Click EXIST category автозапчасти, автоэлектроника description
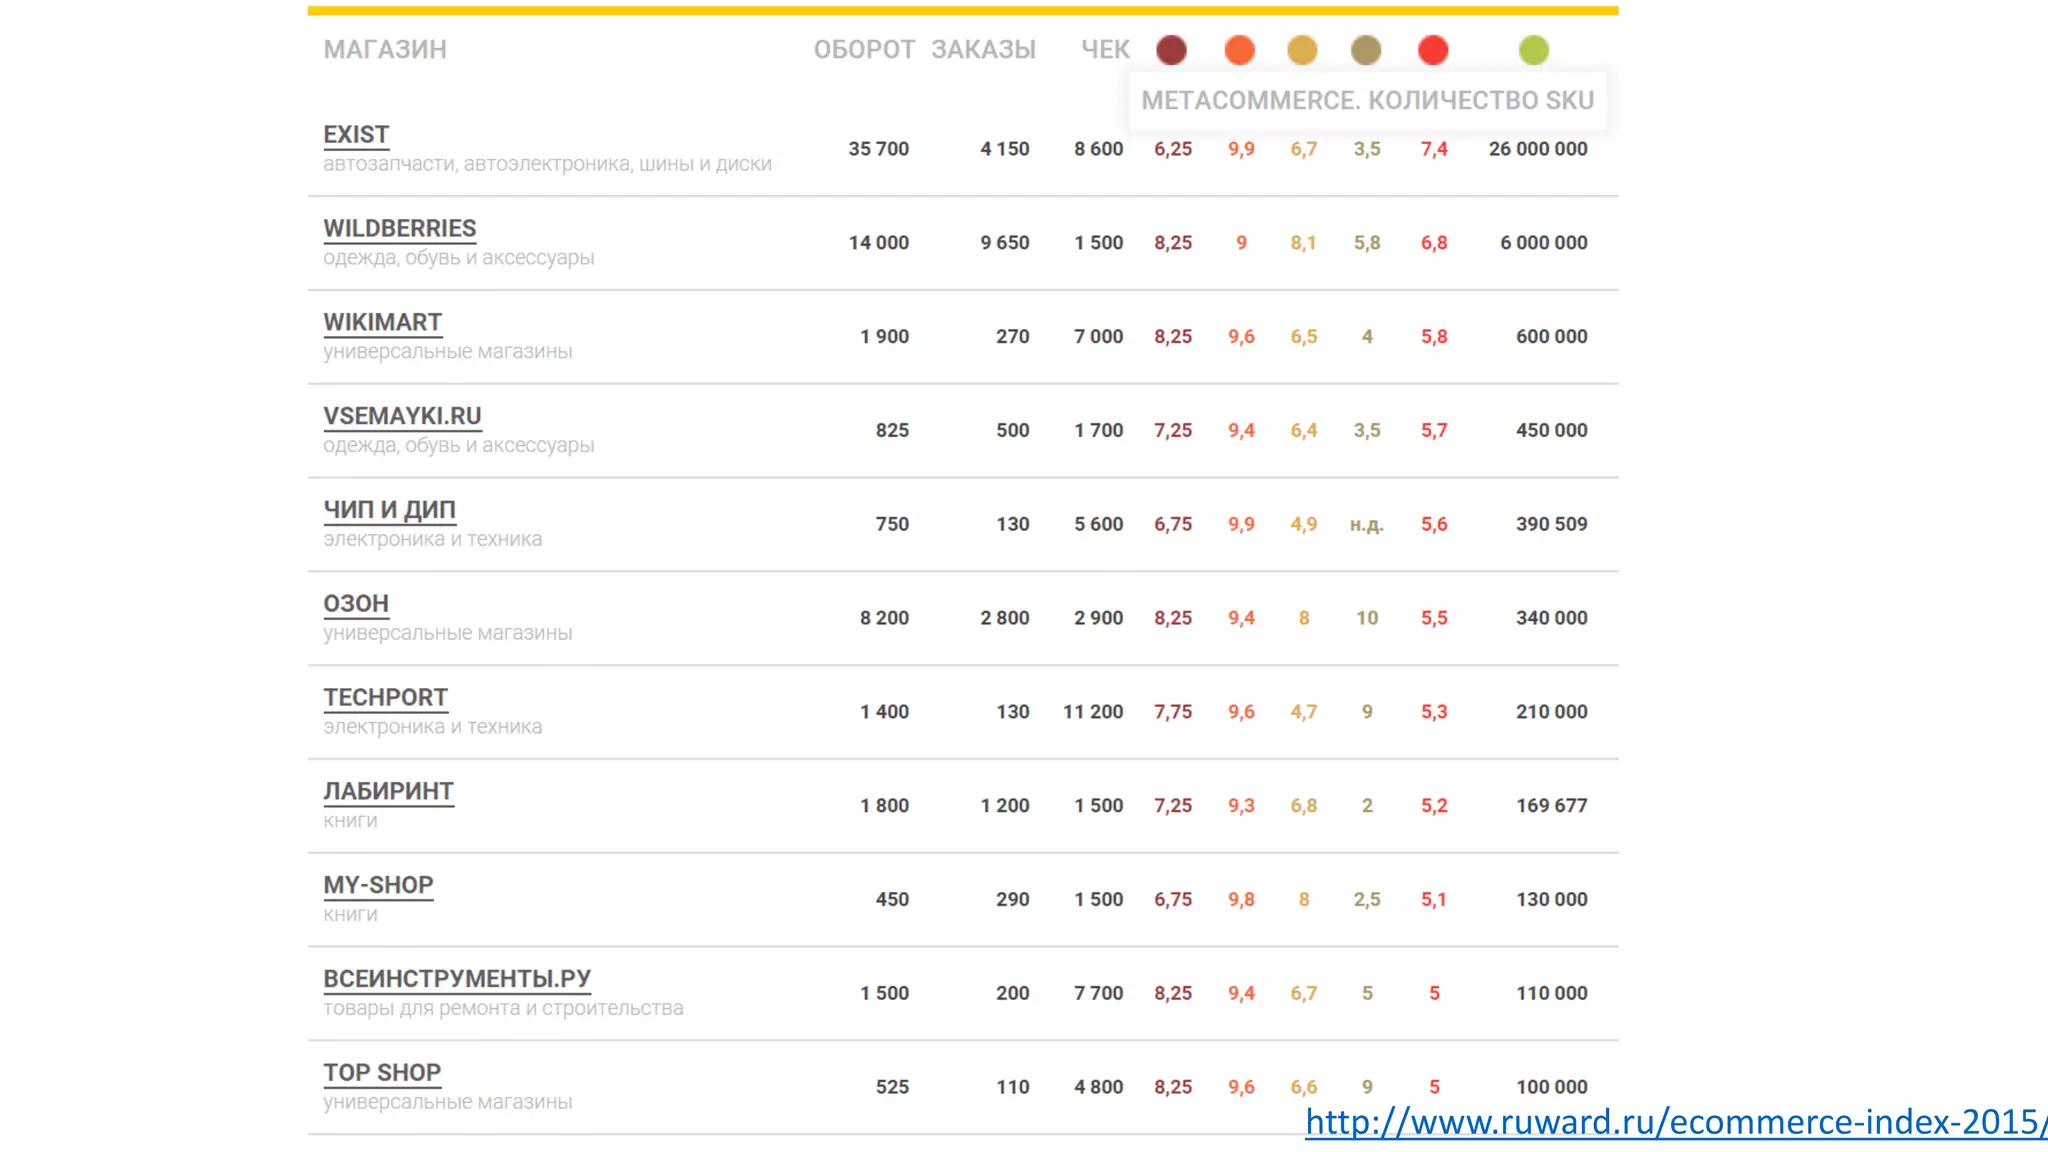 (547, 164)
